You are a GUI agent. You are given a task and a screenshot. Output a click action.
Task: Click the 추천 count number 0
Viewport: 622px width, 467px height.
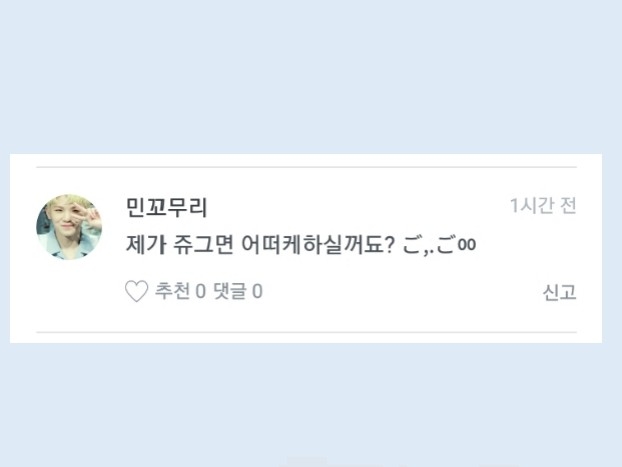point(200,292)
